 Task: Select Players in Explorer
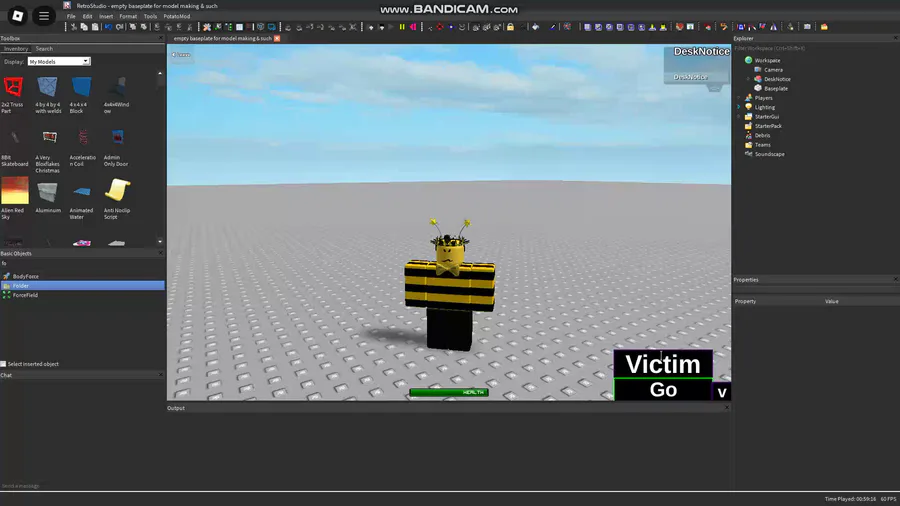click(763, 98)
